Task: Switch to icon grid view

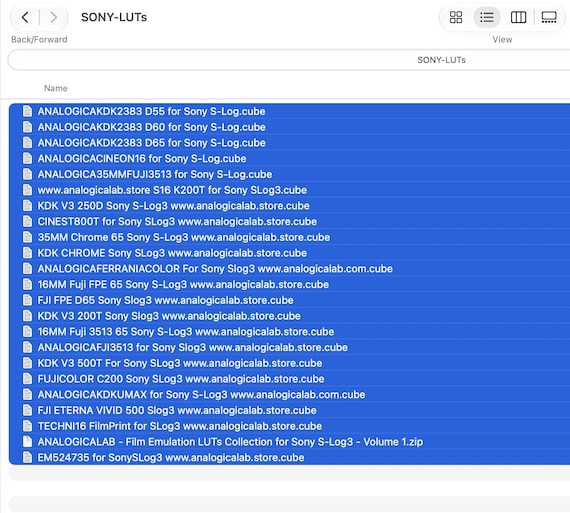Action: click(456, 17)
